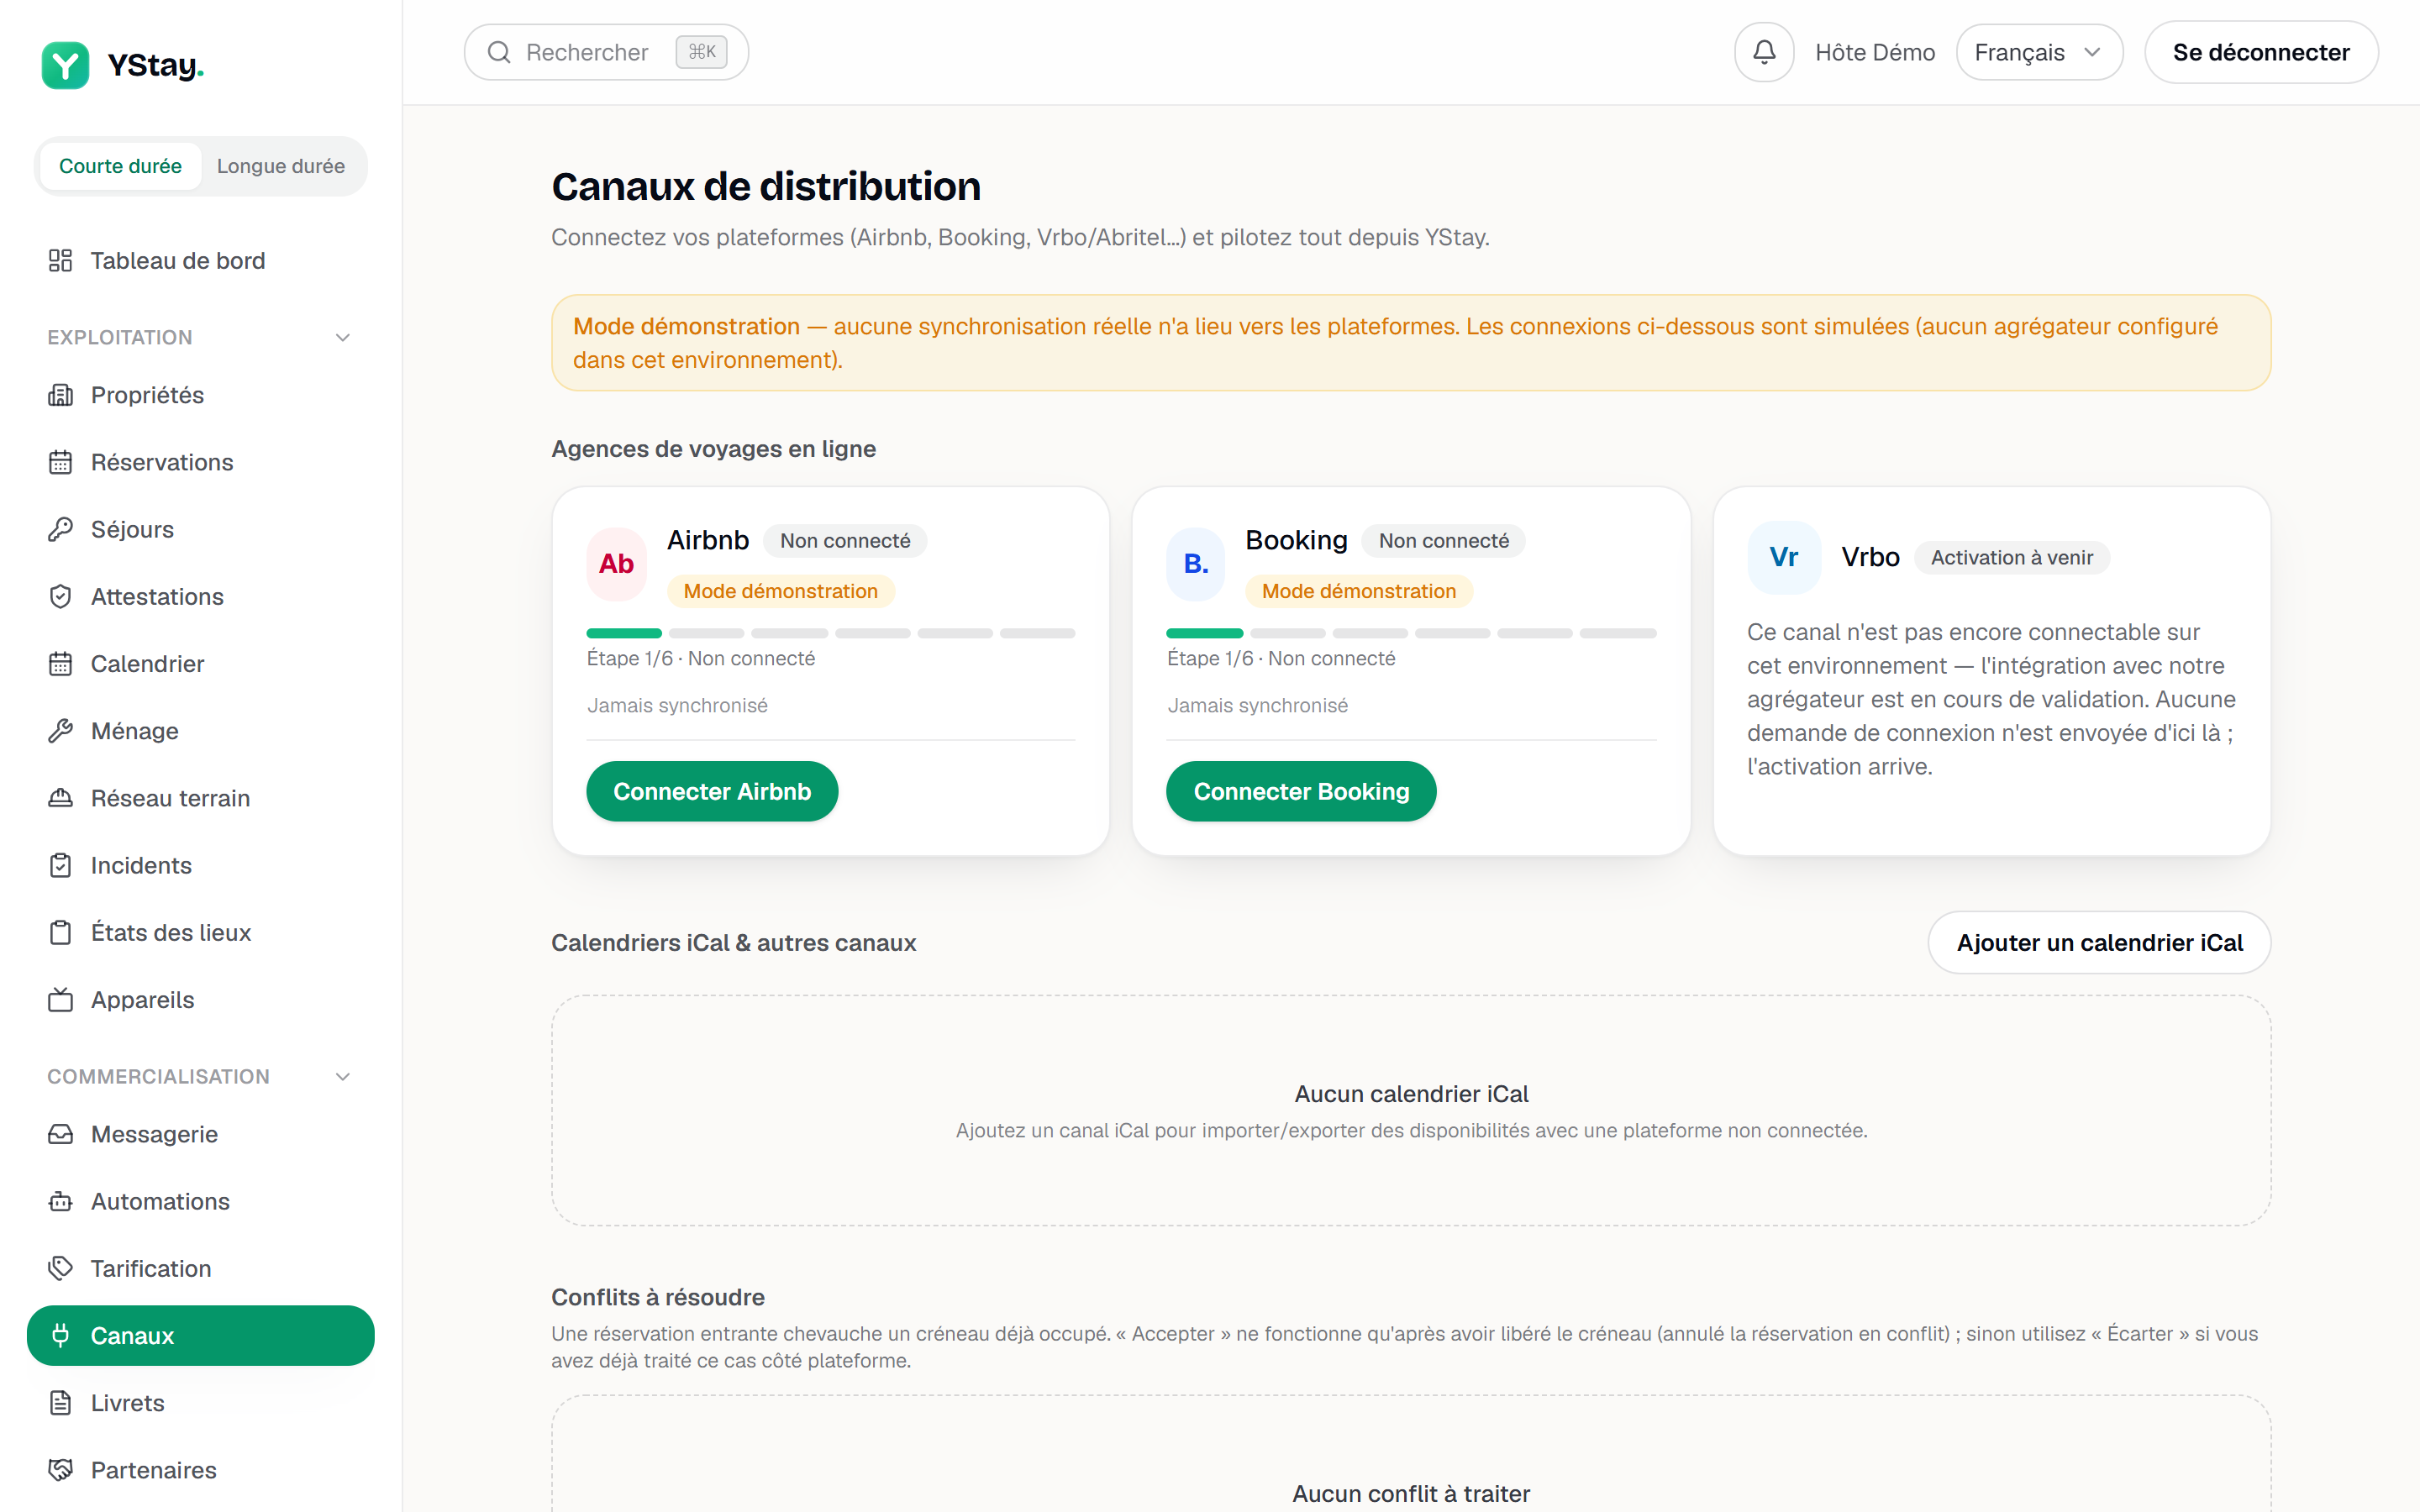Click the Ménage wrench icon
The image size is (2420, 1512).
pyautogui.click(x=60, y=730)
